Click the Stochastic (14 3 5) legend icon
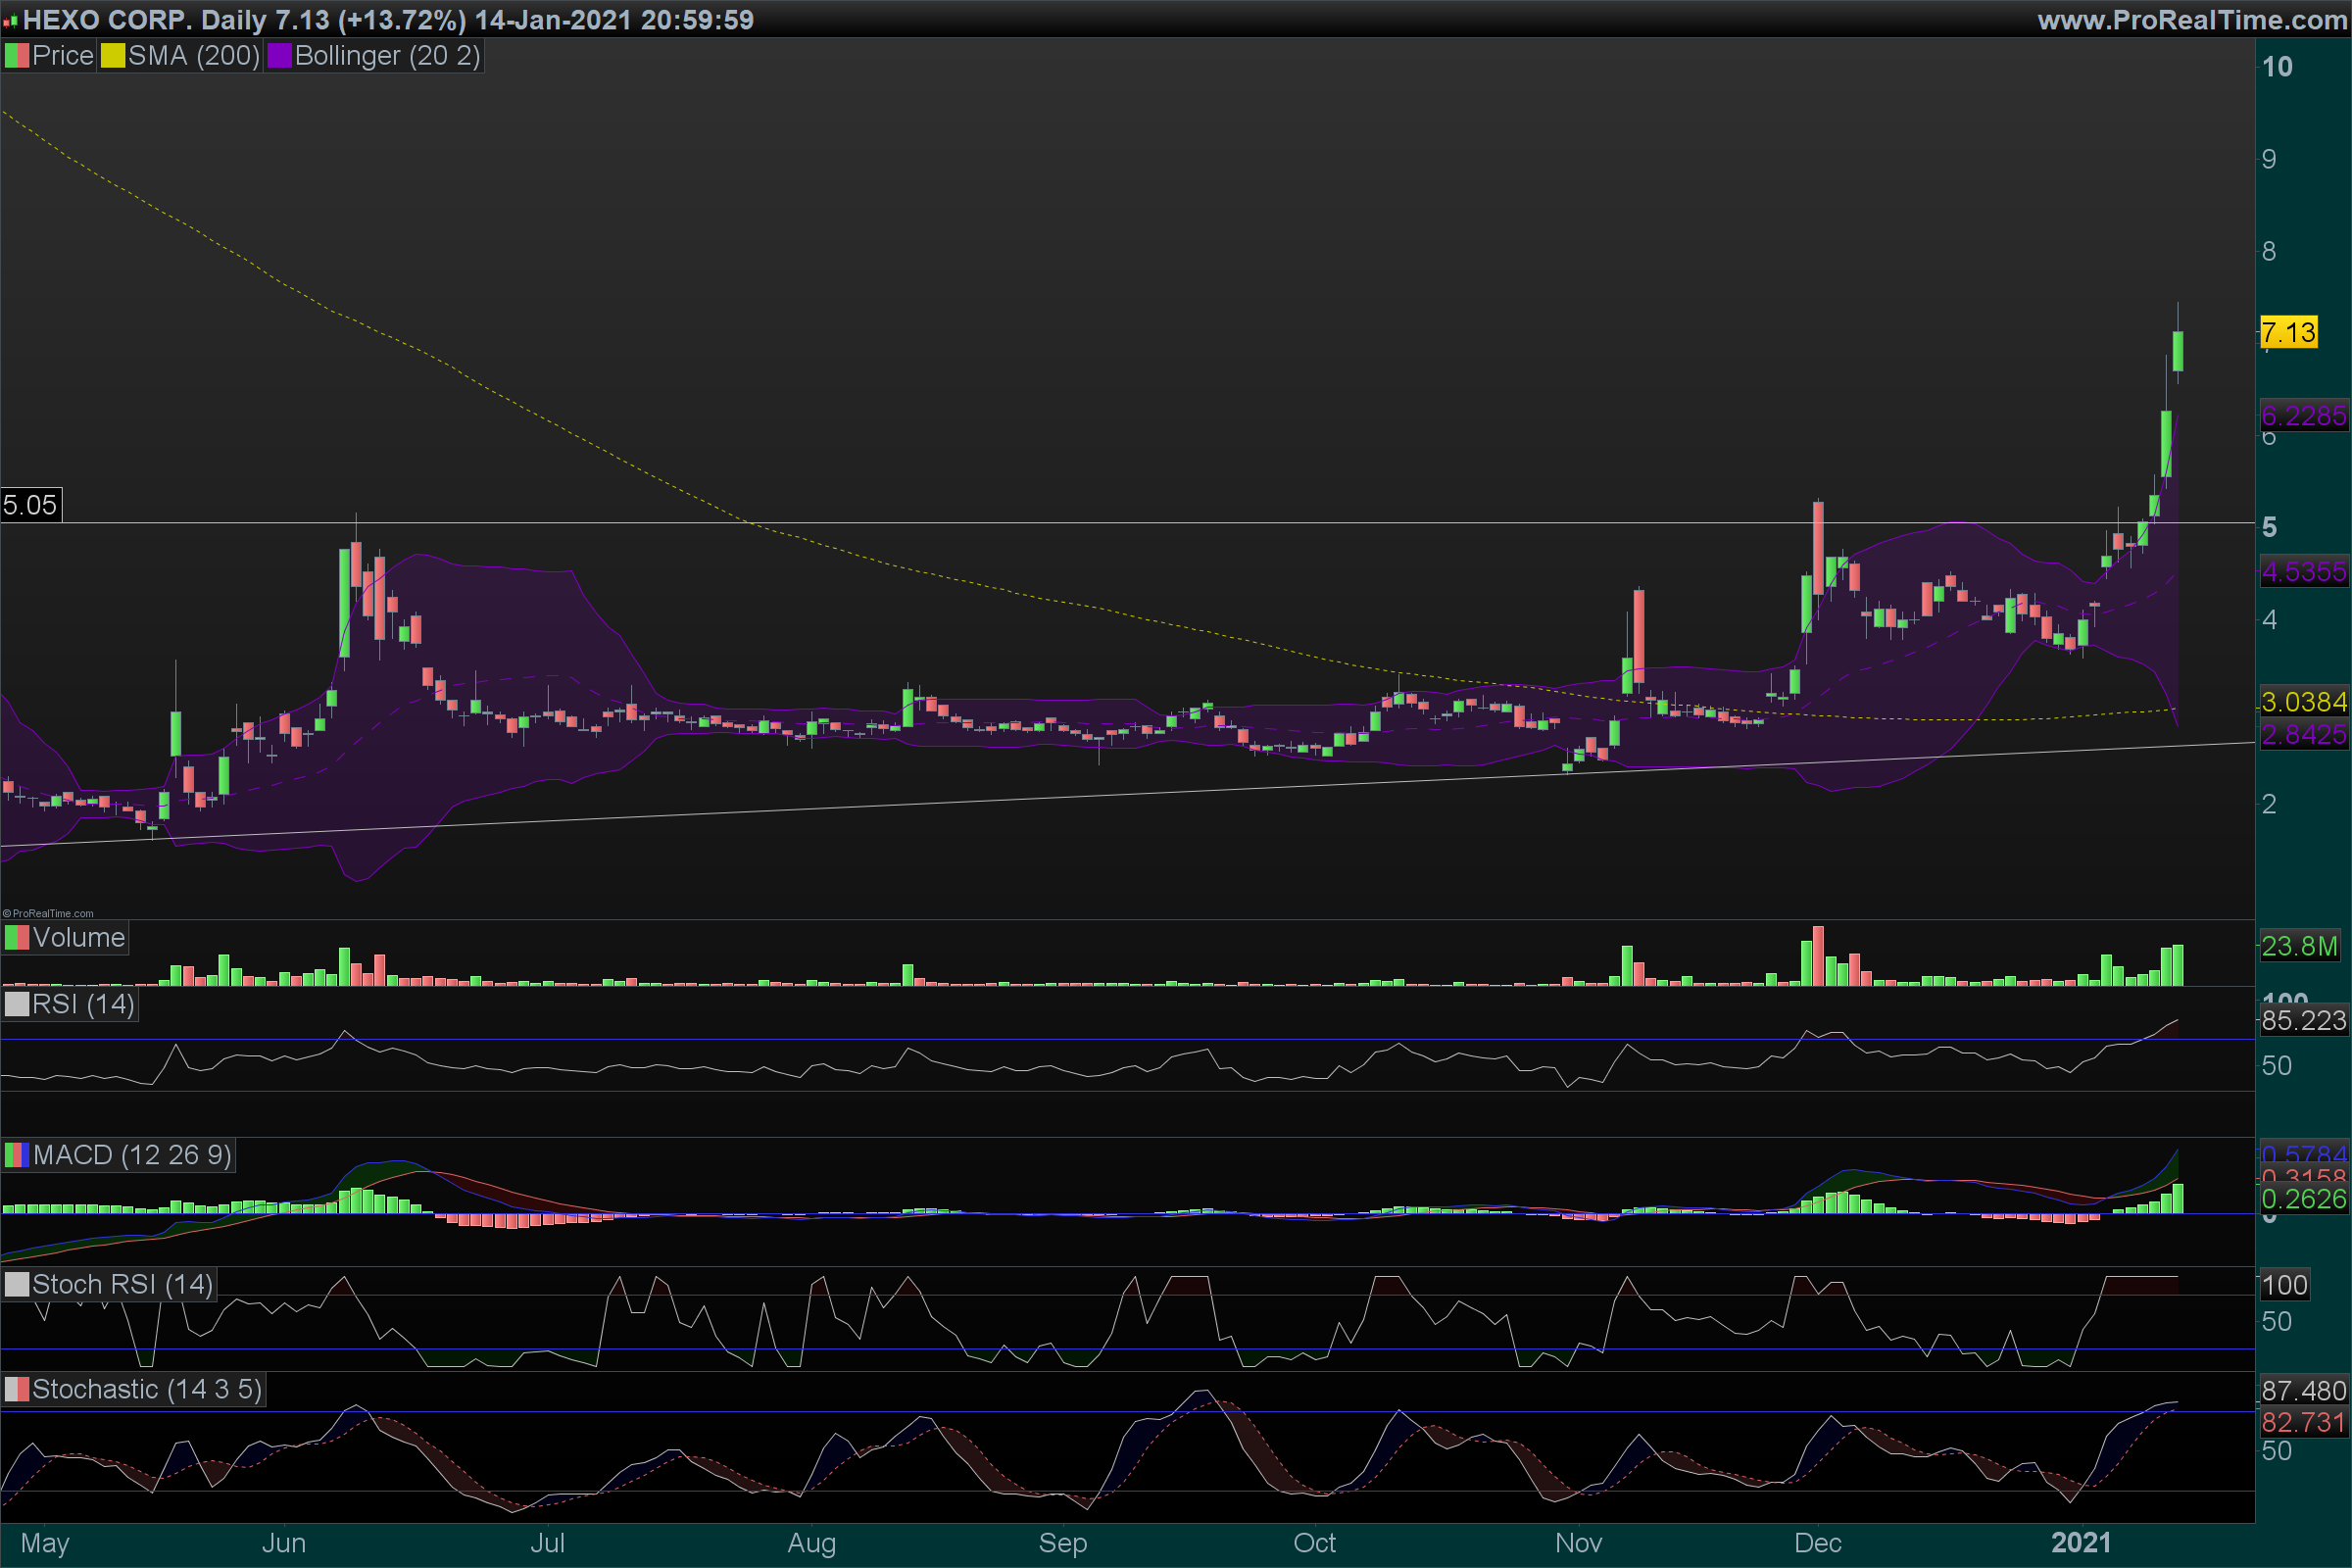This screenshot has width=2352, height=1568. 17,1390
